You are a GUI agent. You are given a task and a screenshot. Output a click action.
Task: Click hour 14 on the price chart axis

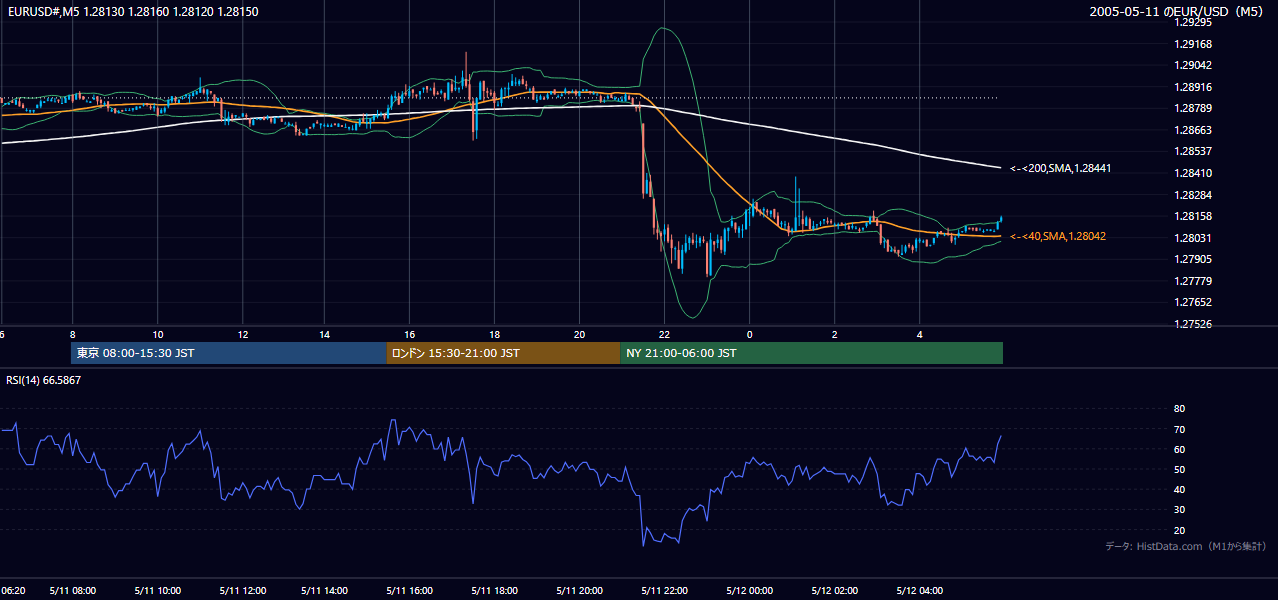tap(326, 334)
